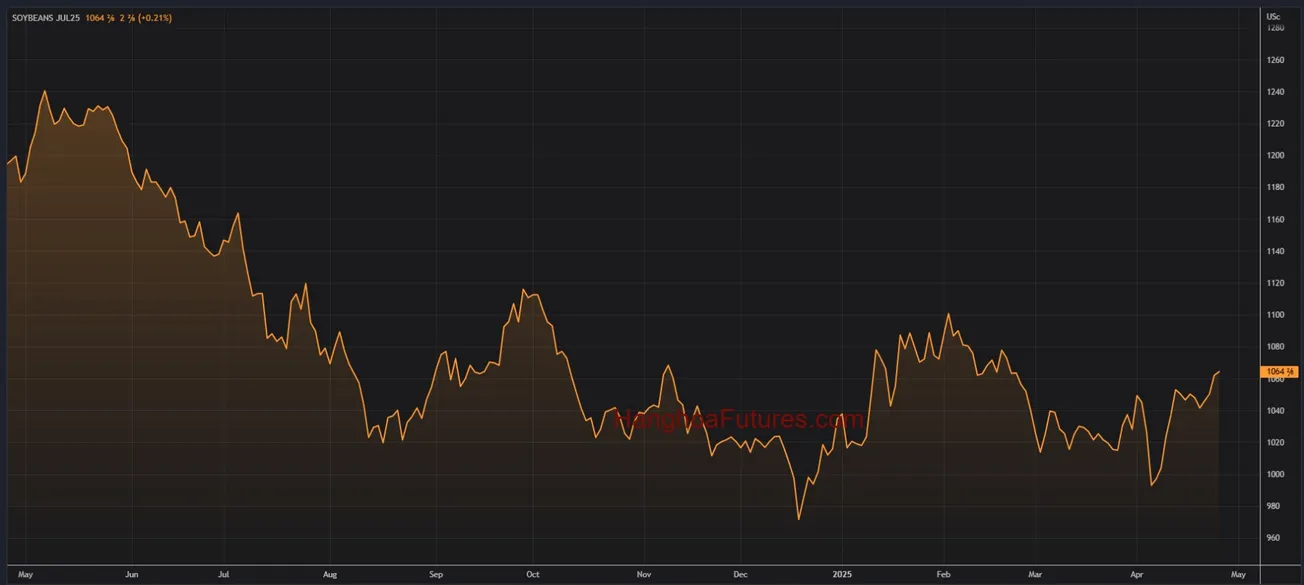The image size is (1304, 585).
Task: Select the orange 1064 price tag on axis
Action: point(1281,372)
